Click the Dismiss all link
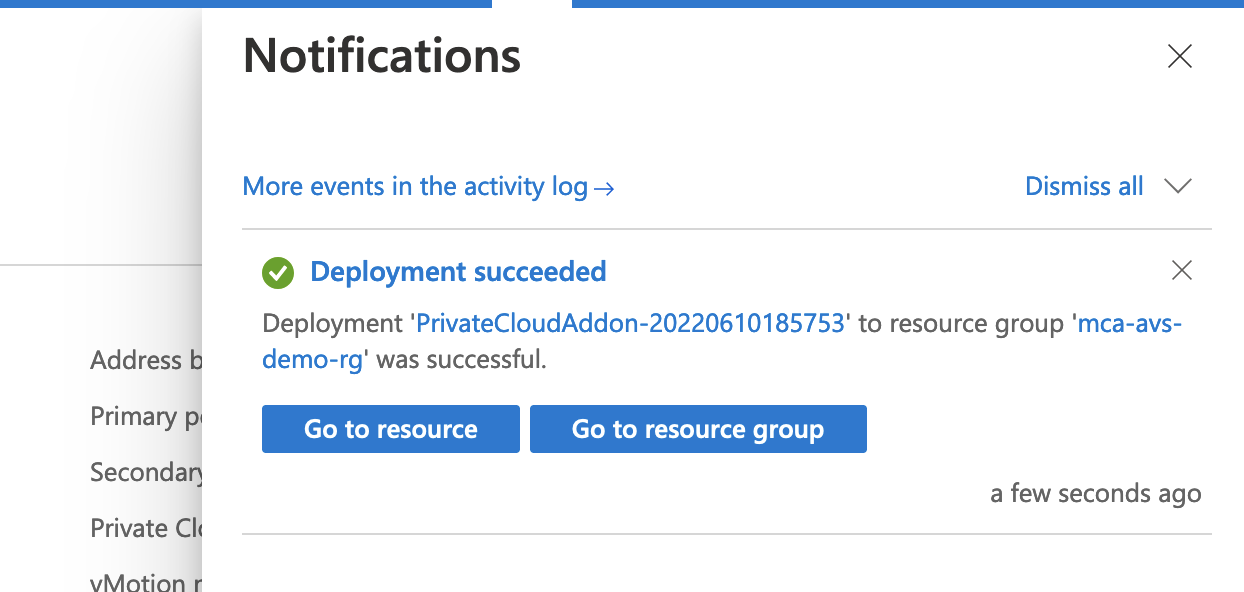This screenshot has width=1244, height=592. pos(1084,187)
